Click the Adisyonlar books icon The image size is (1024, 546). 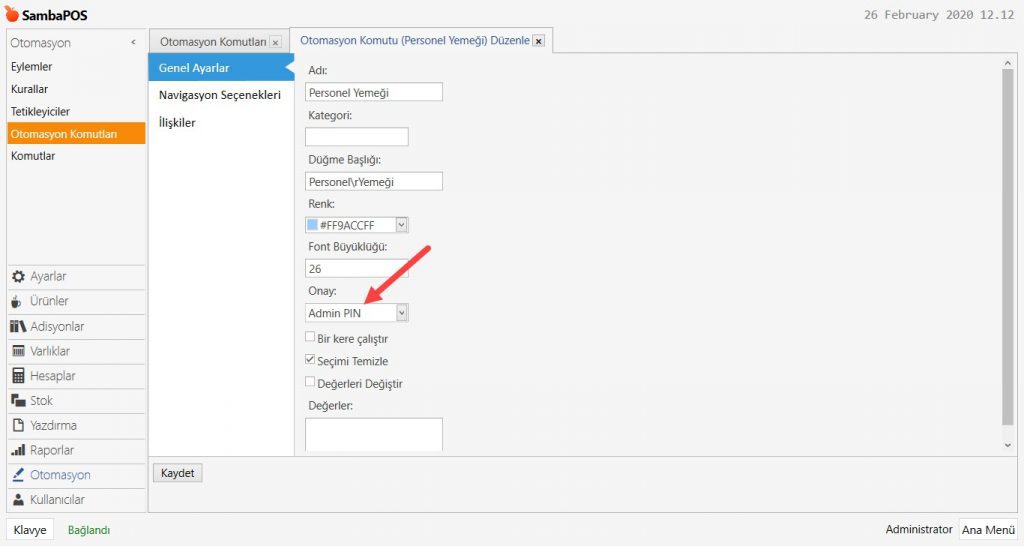(x=17, y=326)
